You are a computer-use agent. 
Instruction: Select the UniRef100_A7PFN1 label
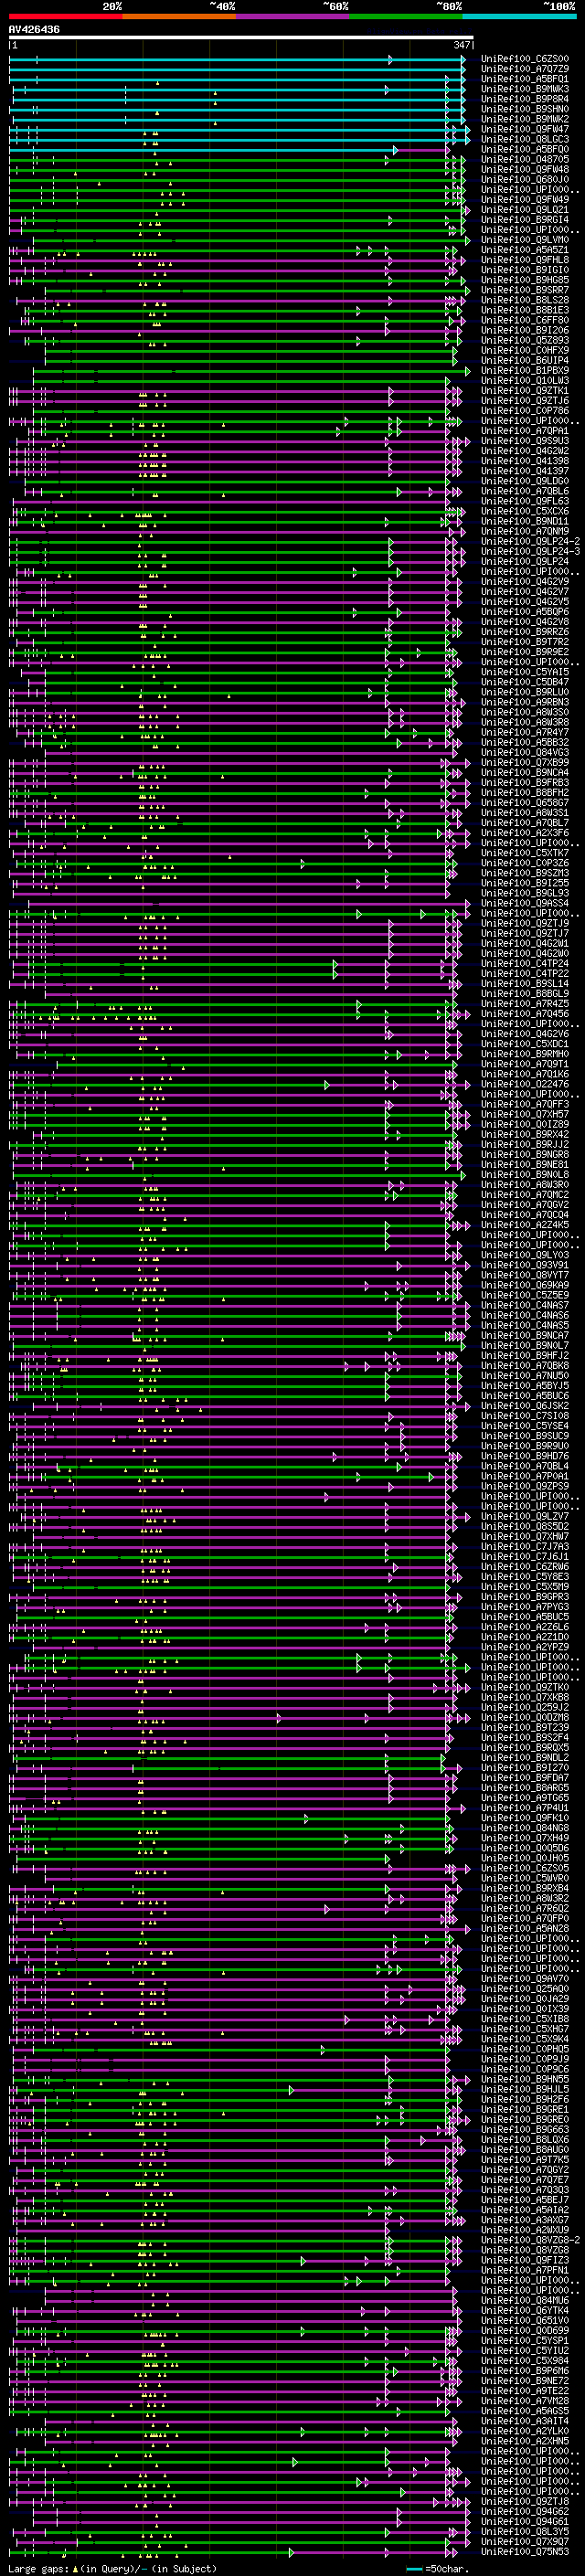(x=525, y=2269)
